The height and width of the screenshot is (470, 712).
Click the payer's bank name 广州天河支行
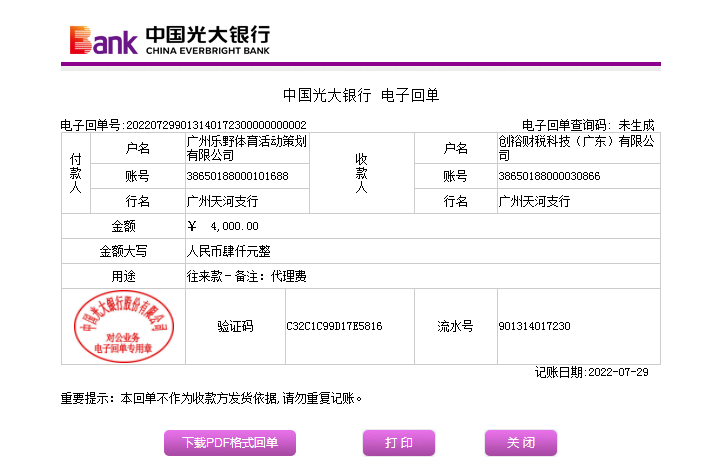(222, 201)
